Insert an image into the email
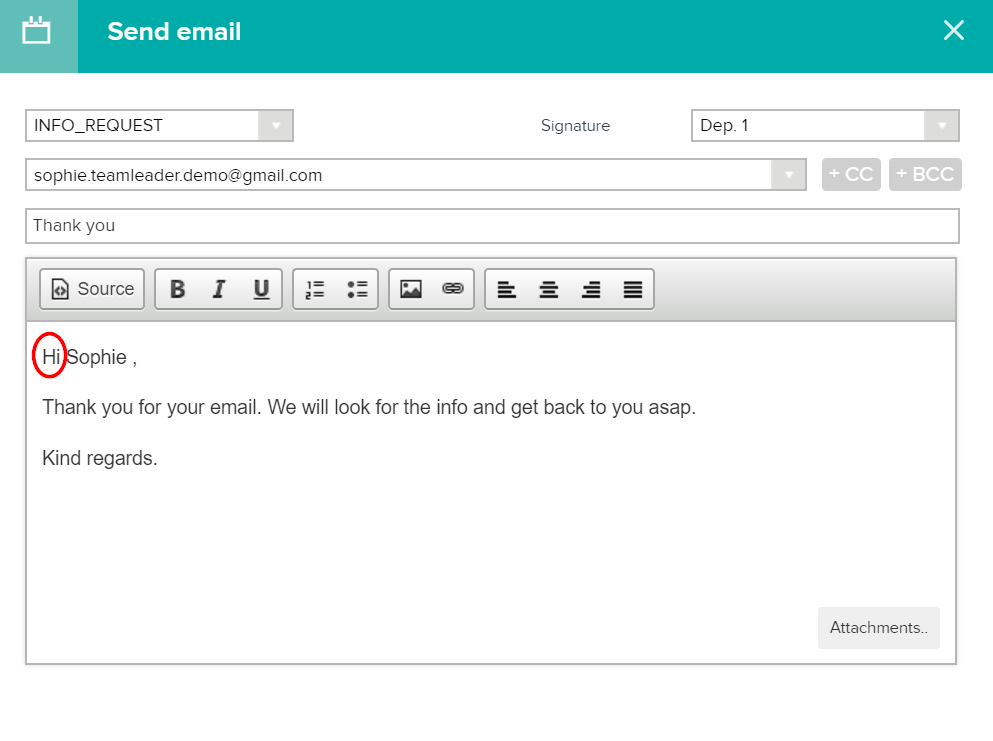The width and height of the screenshot is (993, 741). tap(411, 289)
